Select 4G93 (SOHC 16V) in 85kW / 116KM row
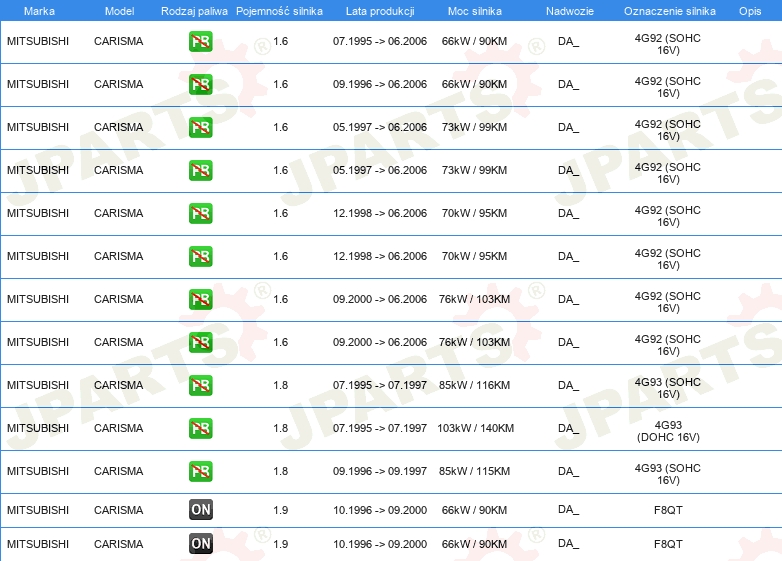The image size is (782, 561). [668, 388]
